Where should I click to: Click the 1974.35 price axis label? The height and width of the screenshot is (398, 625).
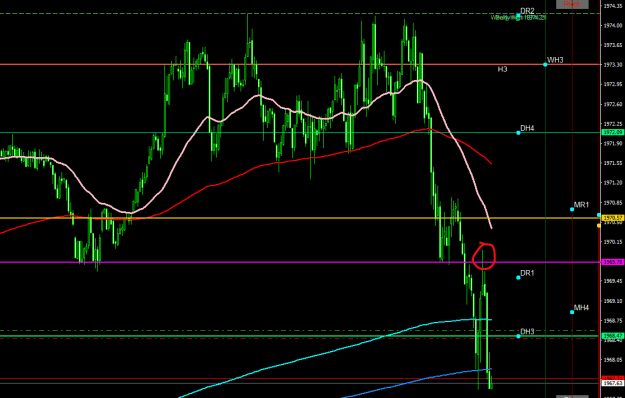pyautogui.click(x=613, y=6)
